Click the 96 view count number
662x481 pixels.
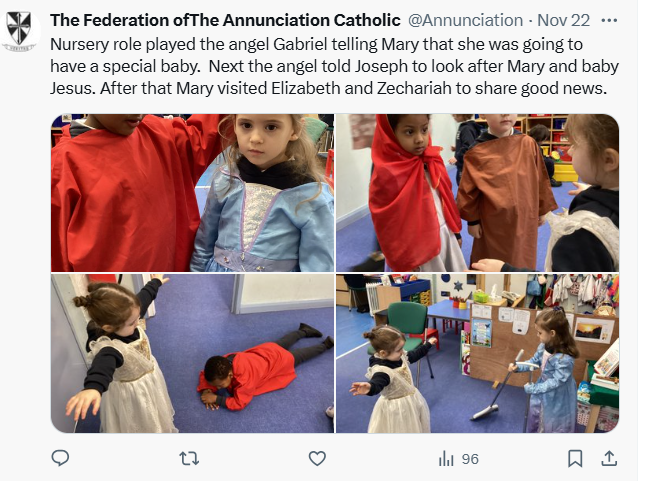click(x=470, y=459)
